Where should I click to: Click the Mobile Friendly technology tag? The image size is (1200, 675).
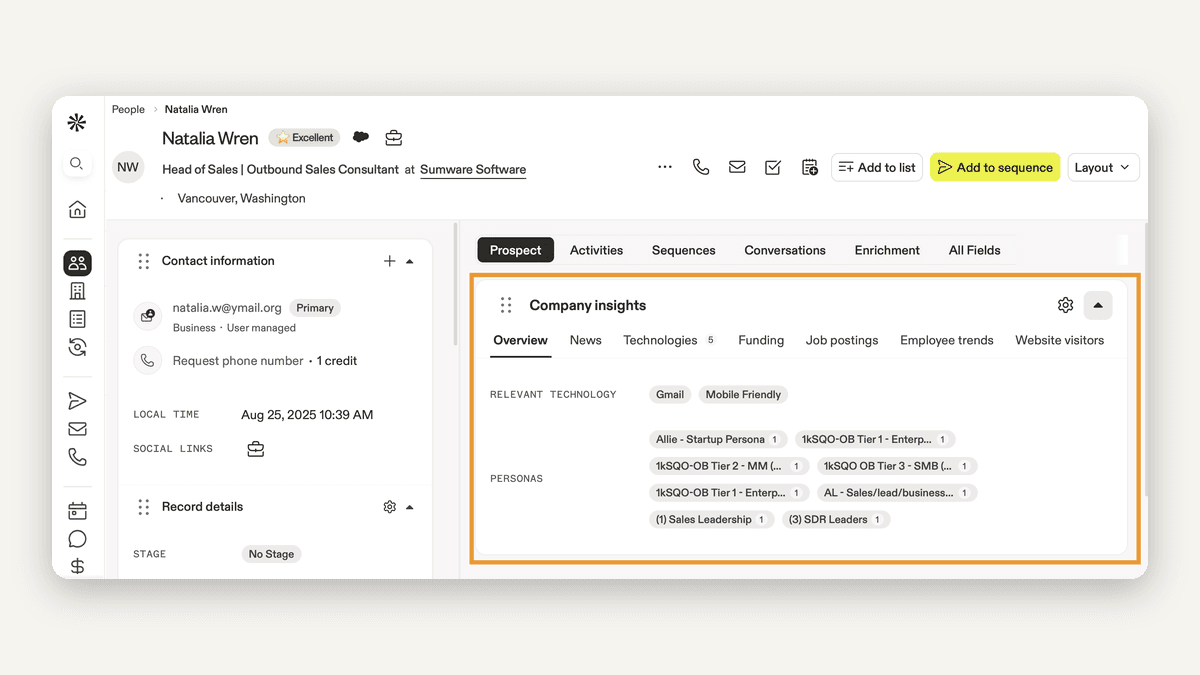point(743,395)
